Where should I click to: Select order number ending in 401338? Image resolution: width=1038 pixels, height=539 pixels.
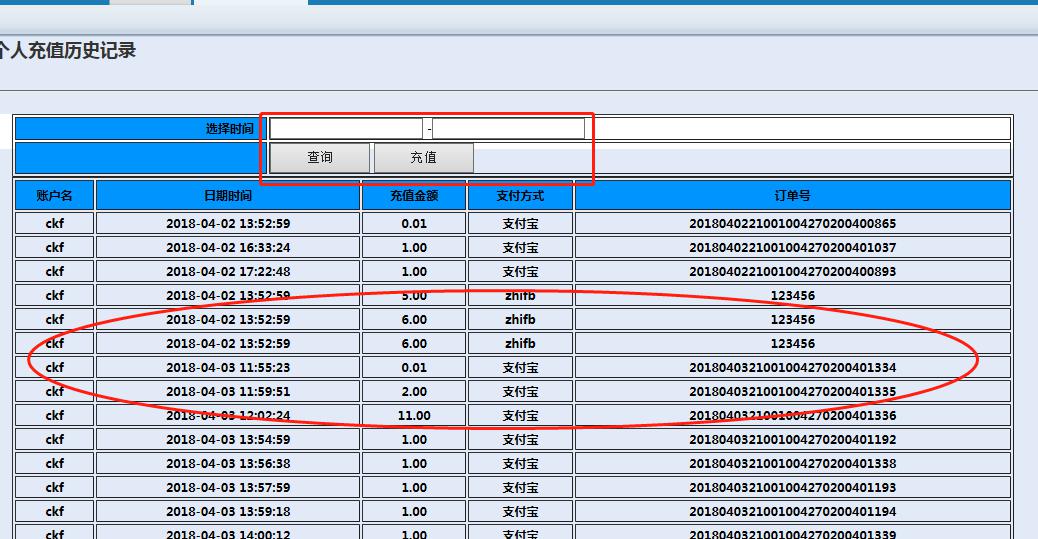[x=792, y=464]
